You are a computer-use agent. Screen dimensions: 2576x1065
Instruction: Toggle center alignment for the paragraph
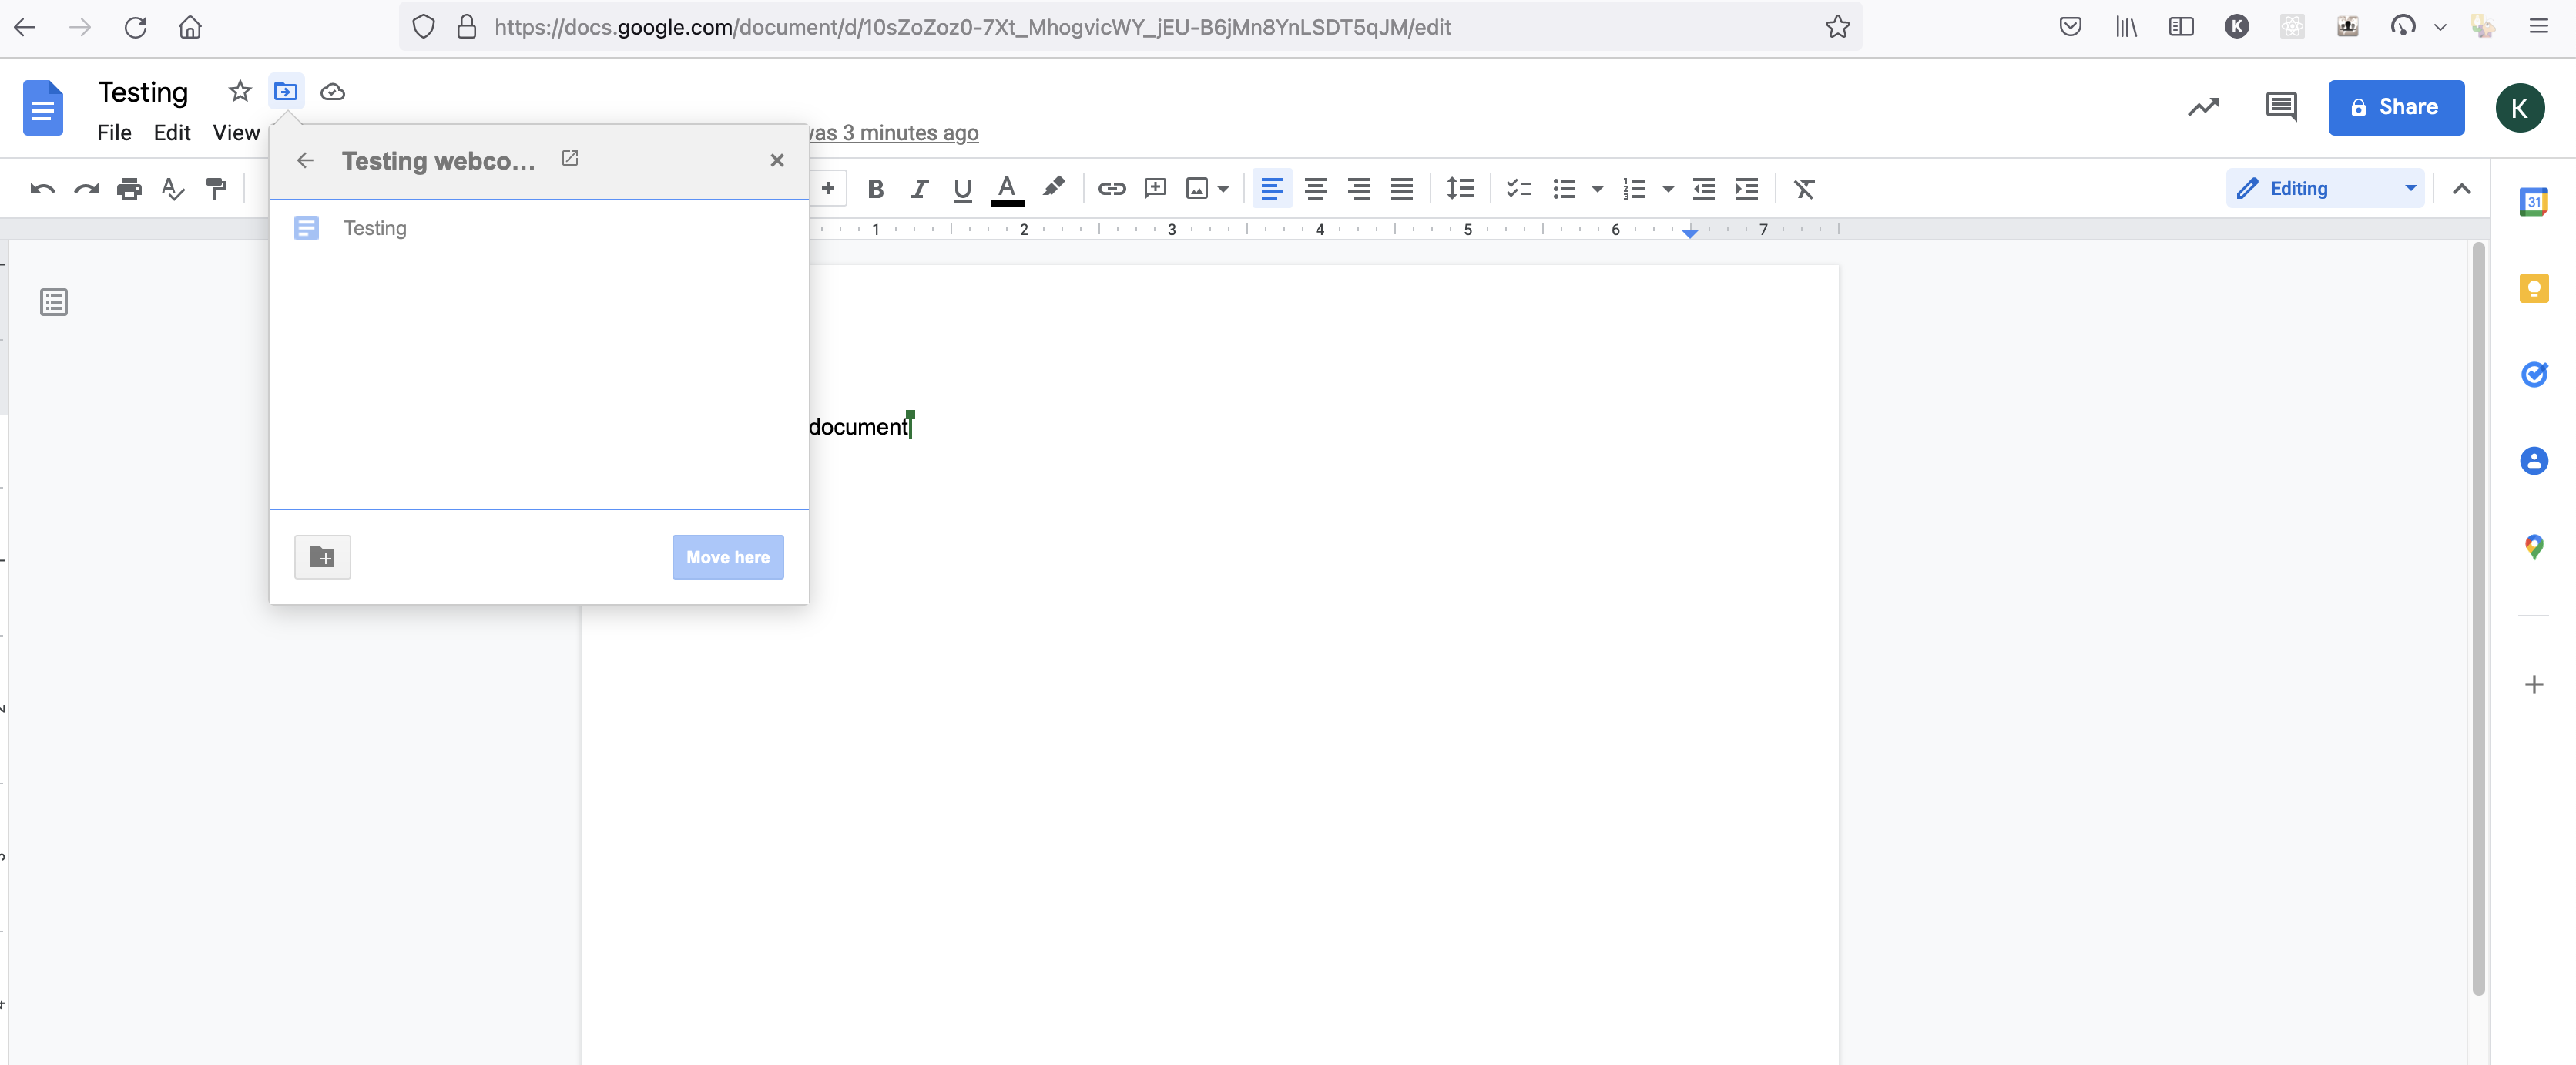[1316, 189]
